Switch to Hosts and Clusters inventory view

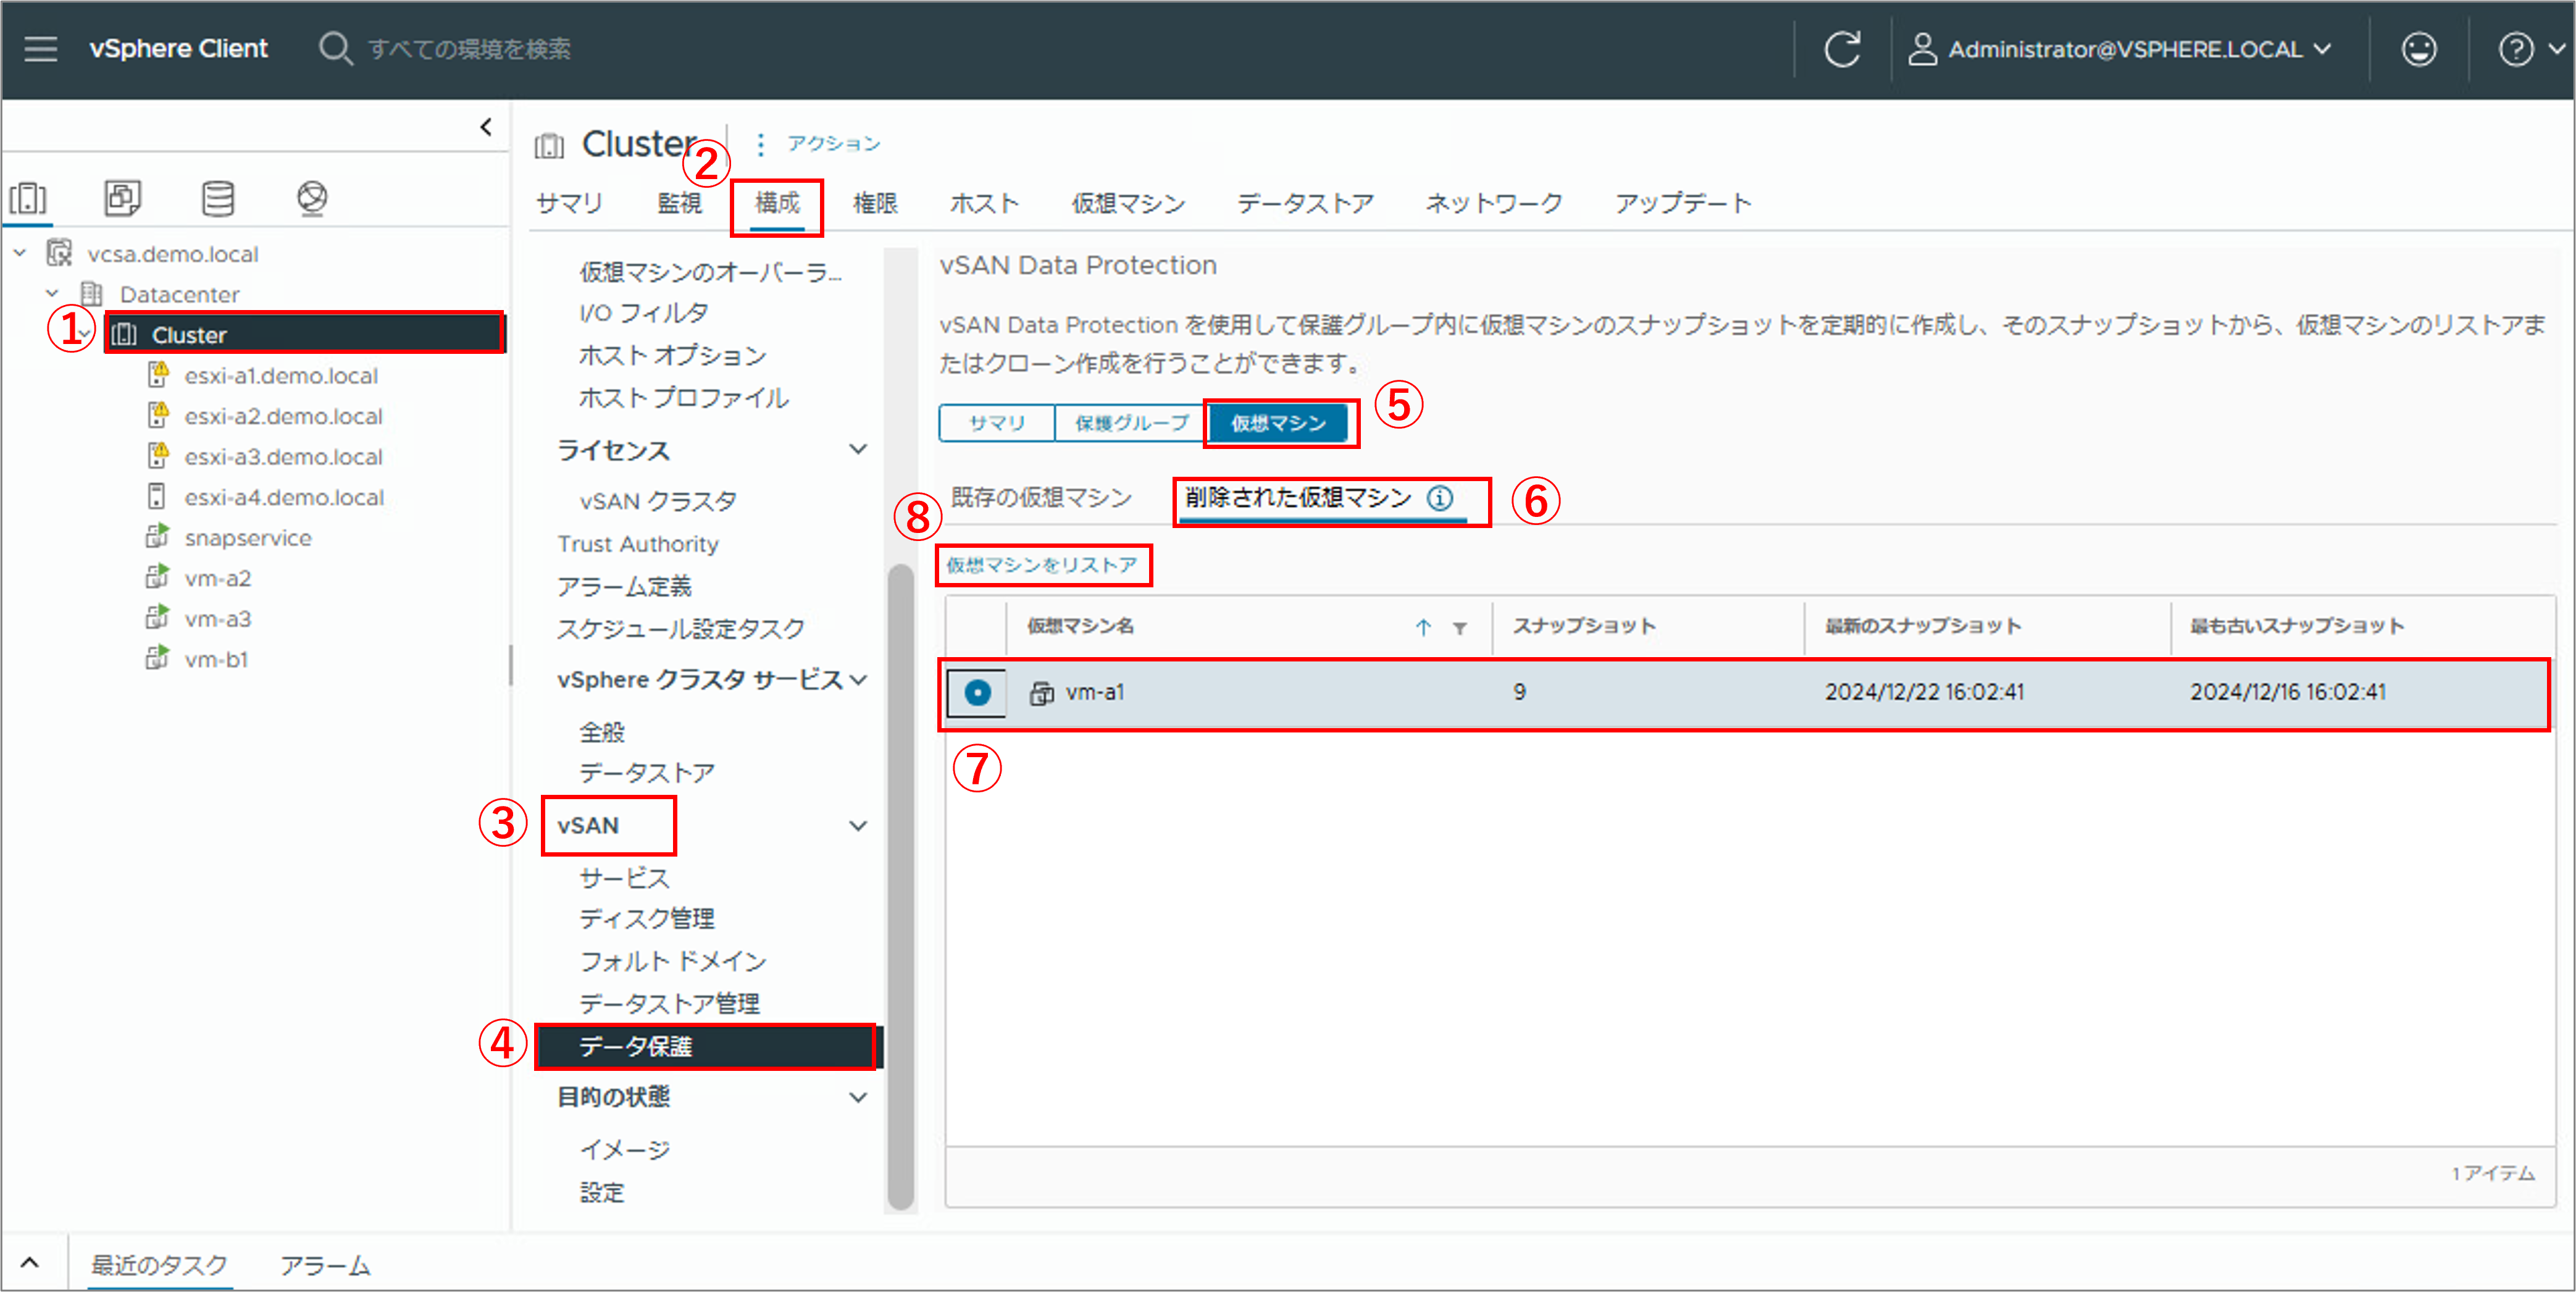[x=28, y=198]
